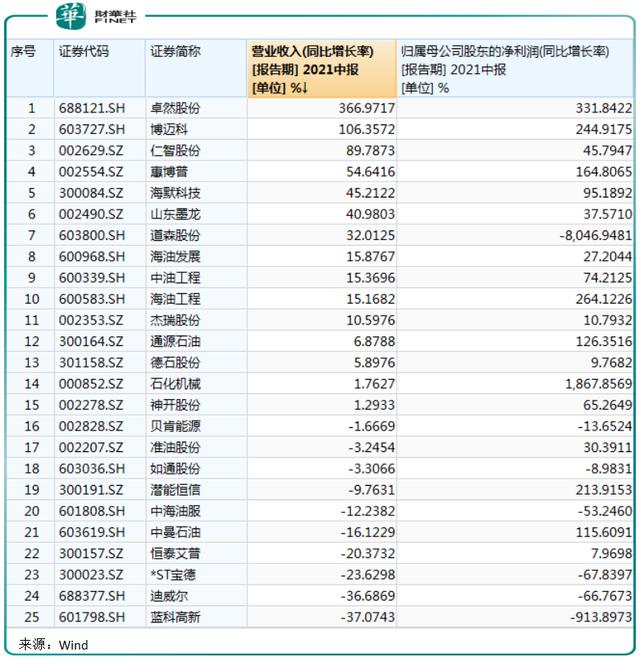
Task: Click the 石化机械 name cell
Action: 175,384
